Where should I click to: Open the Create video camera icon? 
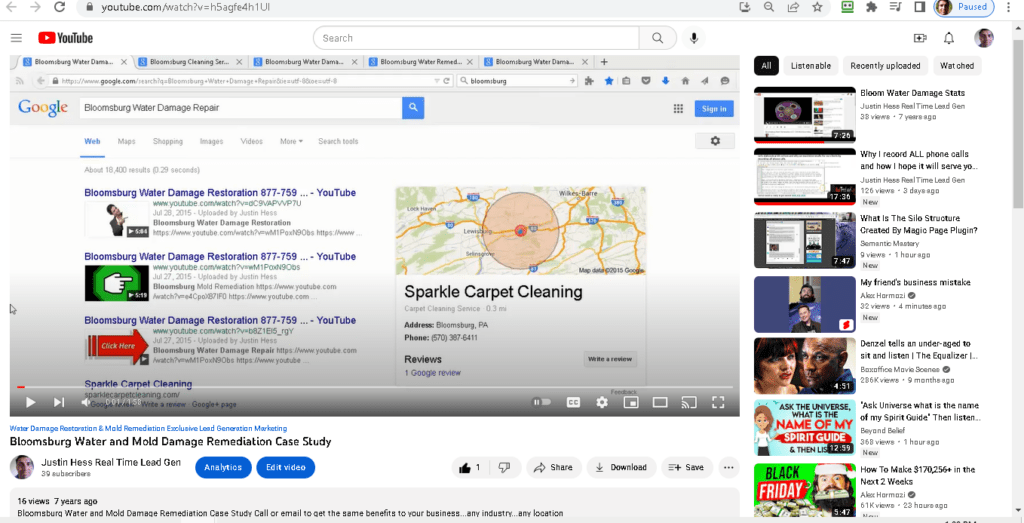(920, 38)
